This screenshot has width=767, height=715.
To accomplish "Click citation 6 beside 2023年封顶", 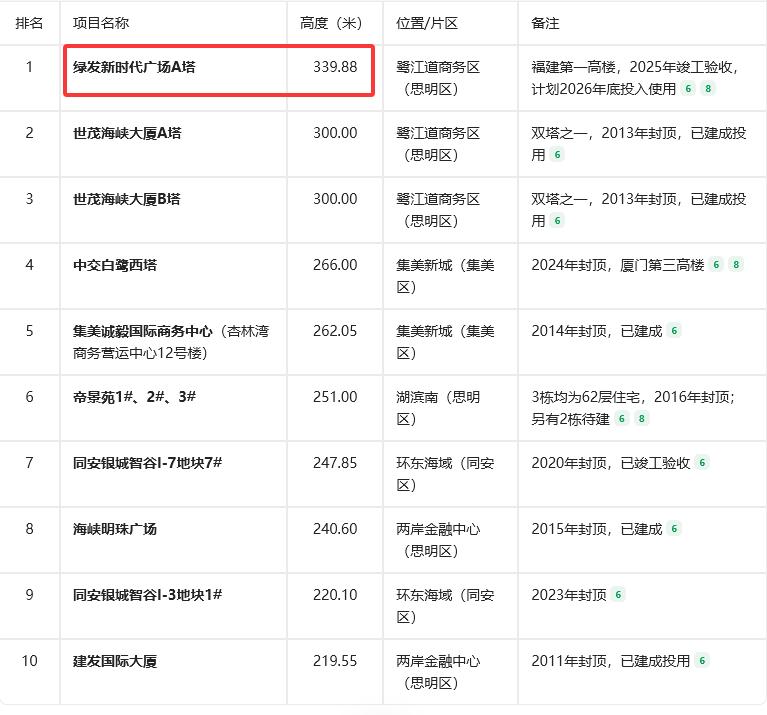I will pyautogui.click(x=618, y=594).
